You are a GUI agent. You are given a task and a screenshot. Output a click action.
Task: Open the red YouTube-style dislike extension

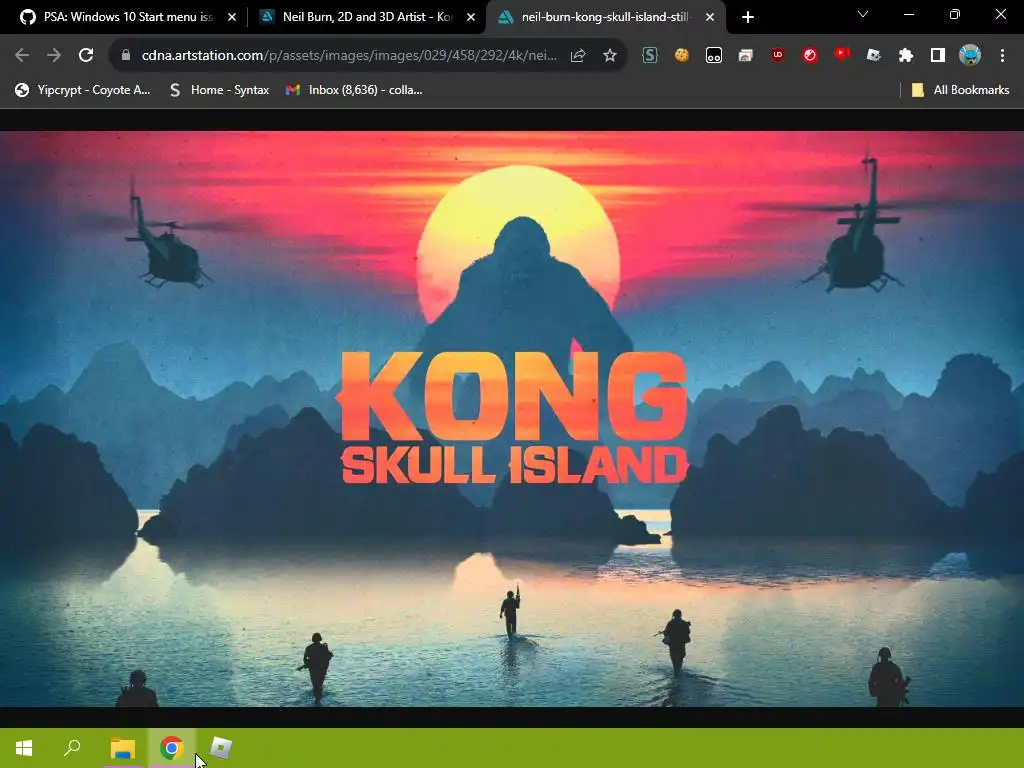click(842, 55)
